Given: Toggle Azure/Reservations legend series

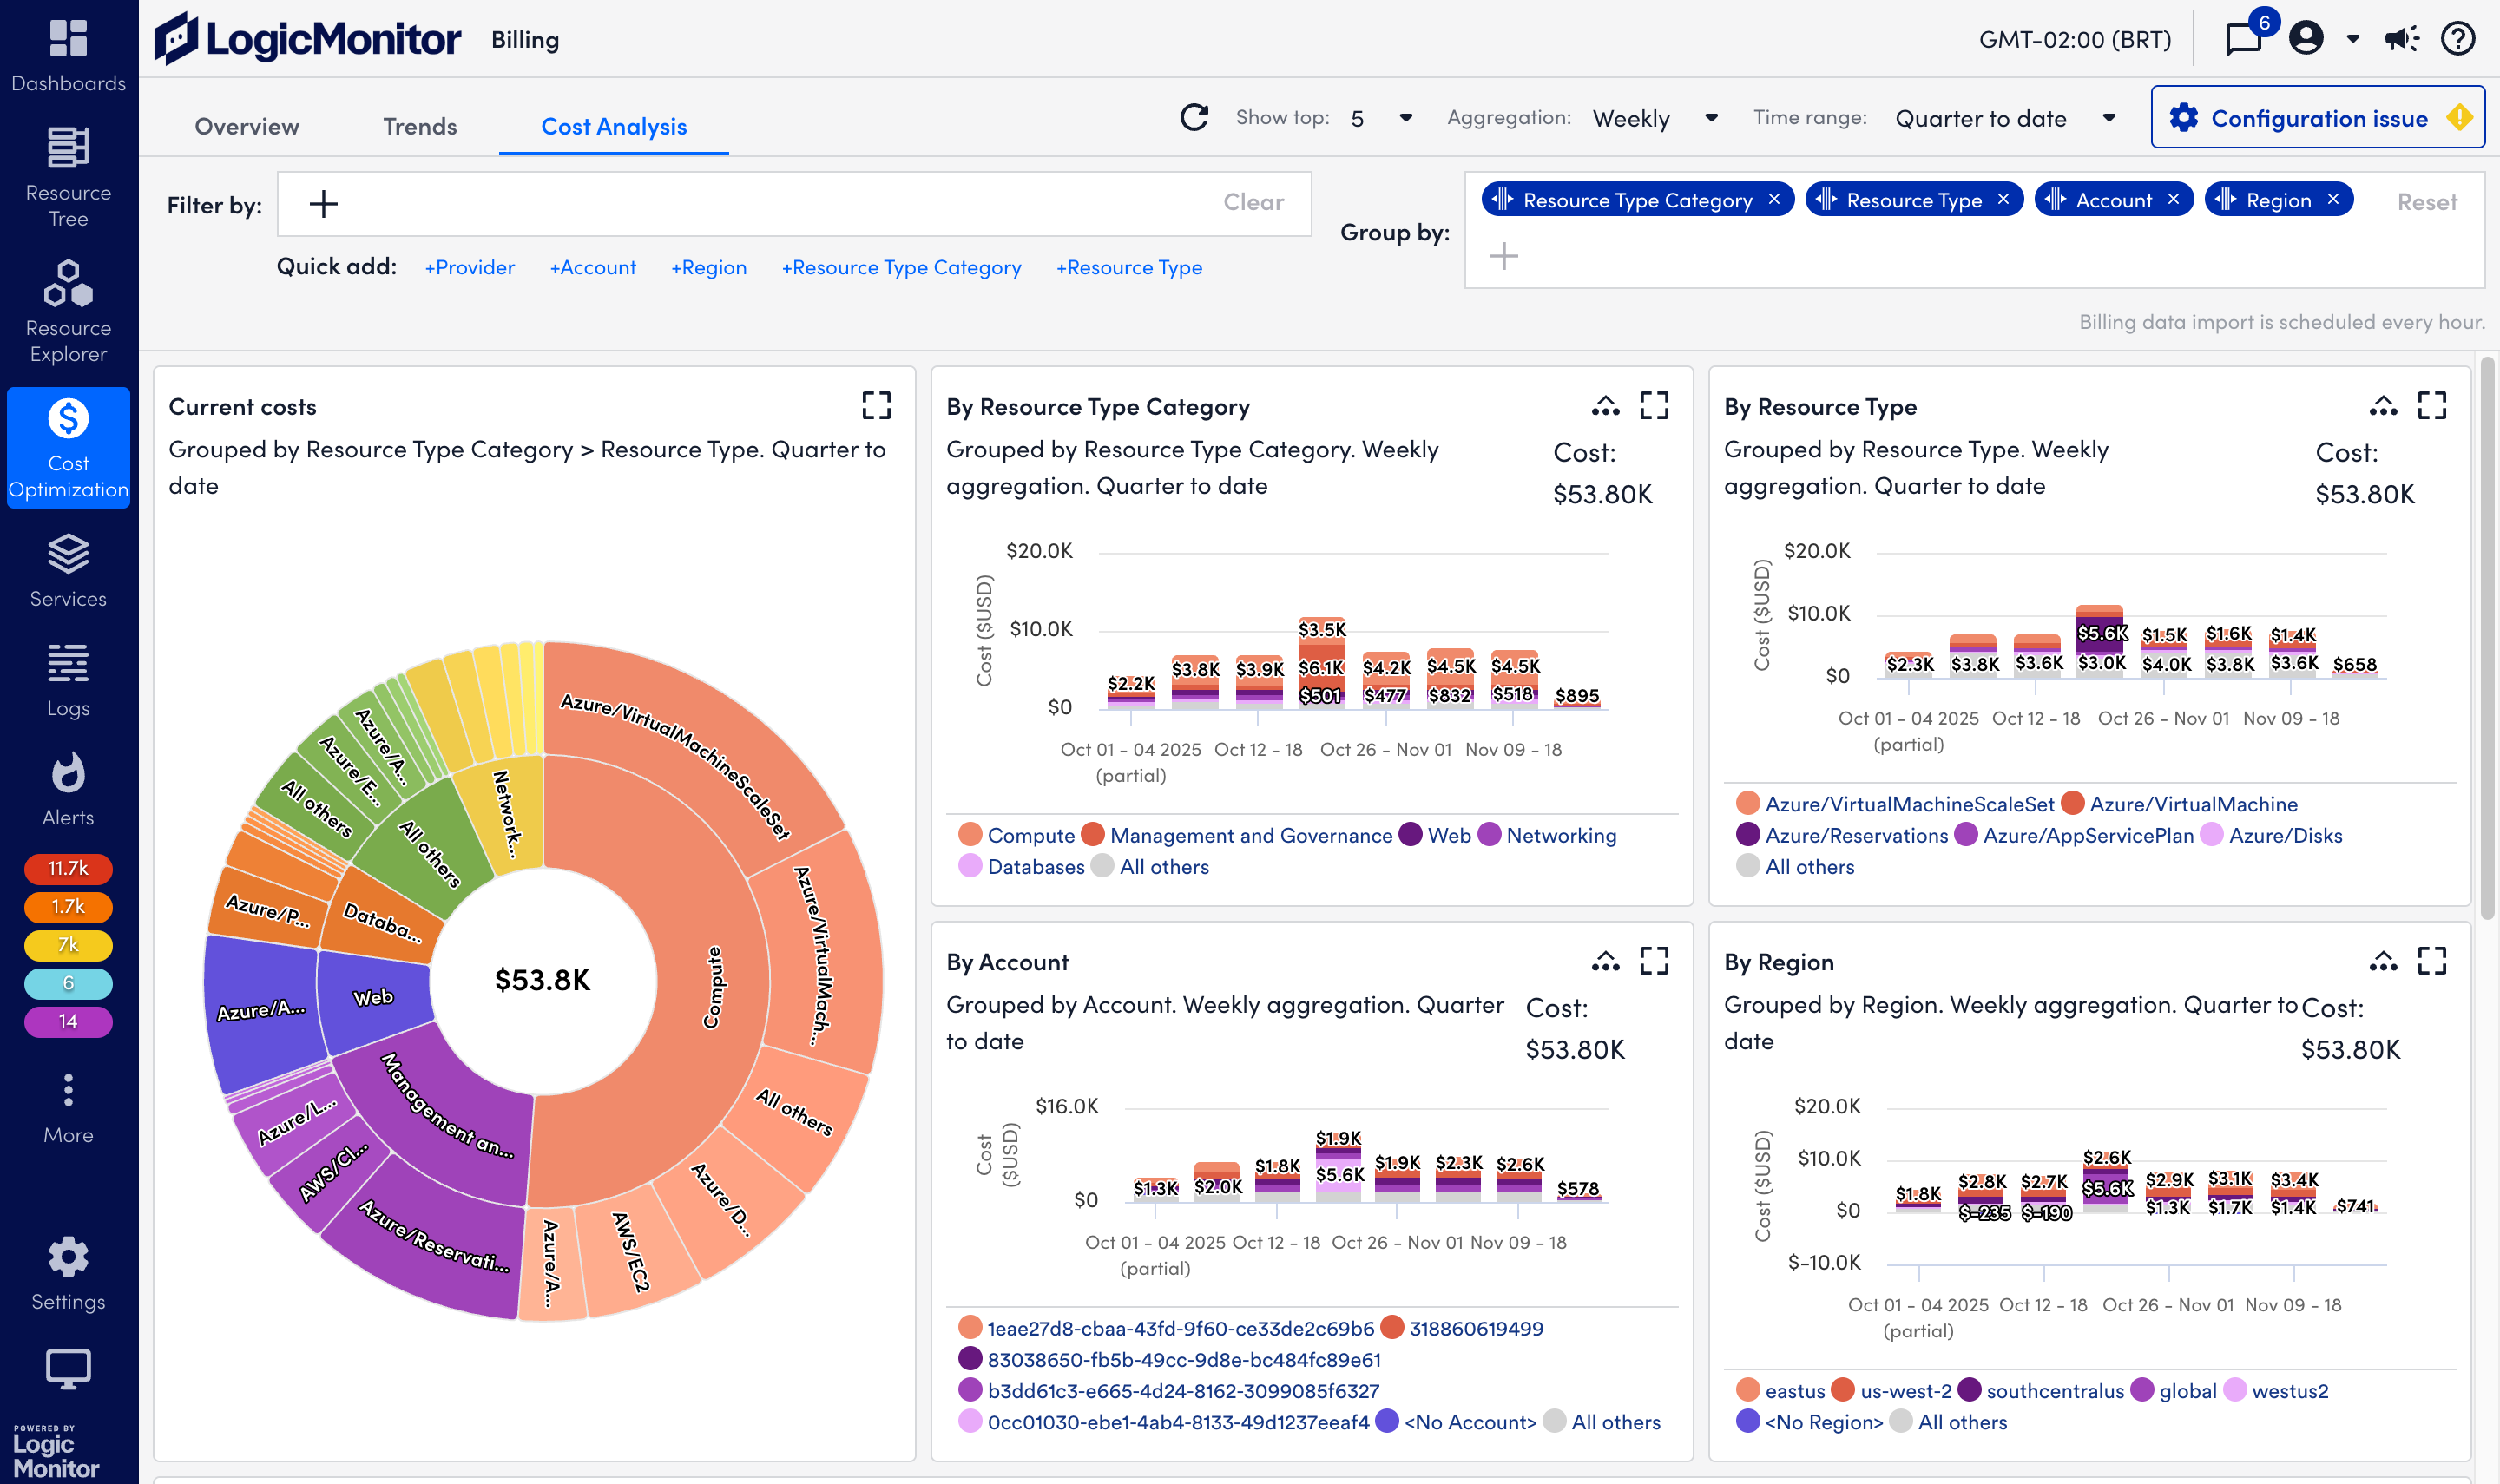Looking at the screenshot, I should [1842, 835].
